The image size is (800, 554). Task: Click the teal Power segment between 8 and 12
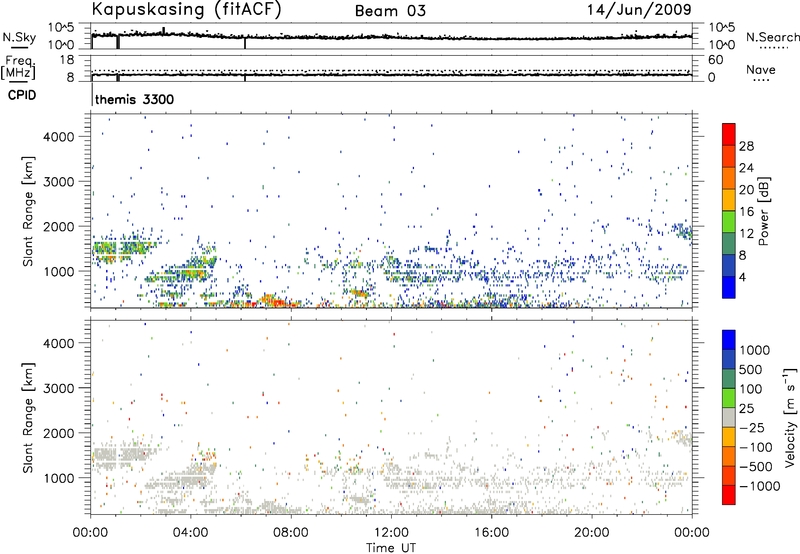coord(729,244)
